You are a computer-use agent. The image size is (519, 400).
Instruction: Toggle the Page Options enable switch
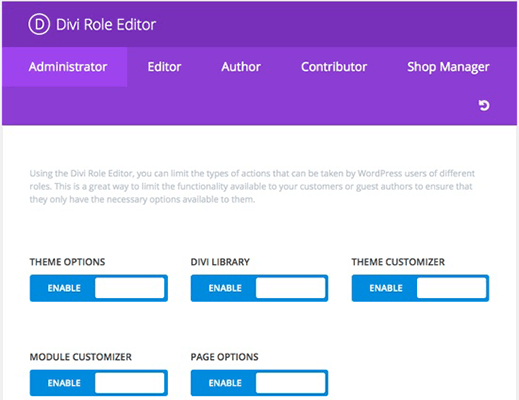[x=259, y=383]
